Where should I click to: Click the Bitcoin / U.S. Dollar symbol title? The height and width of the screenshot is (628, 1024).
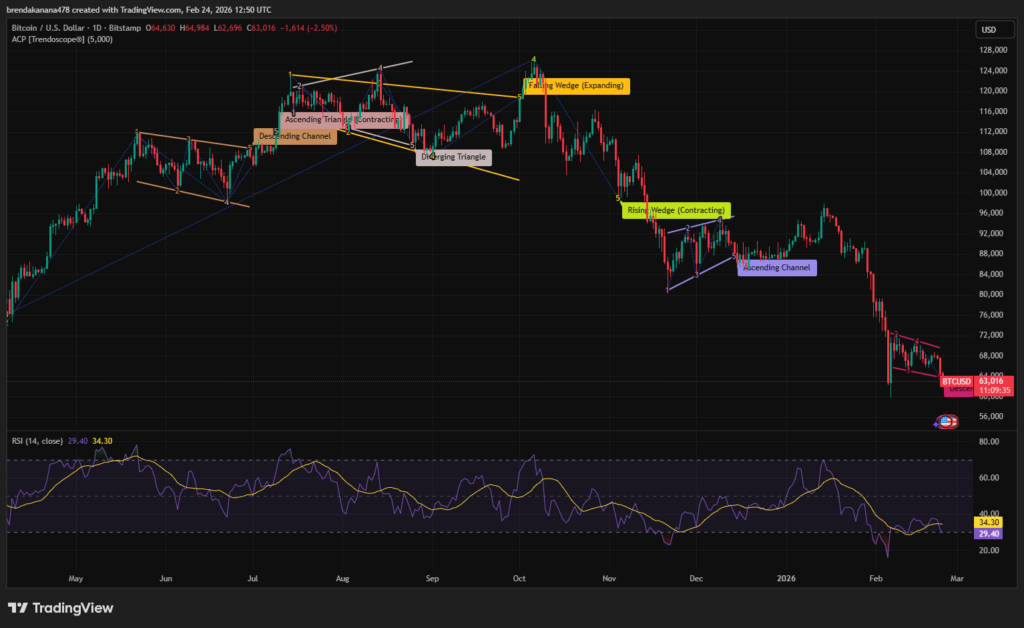48,28
